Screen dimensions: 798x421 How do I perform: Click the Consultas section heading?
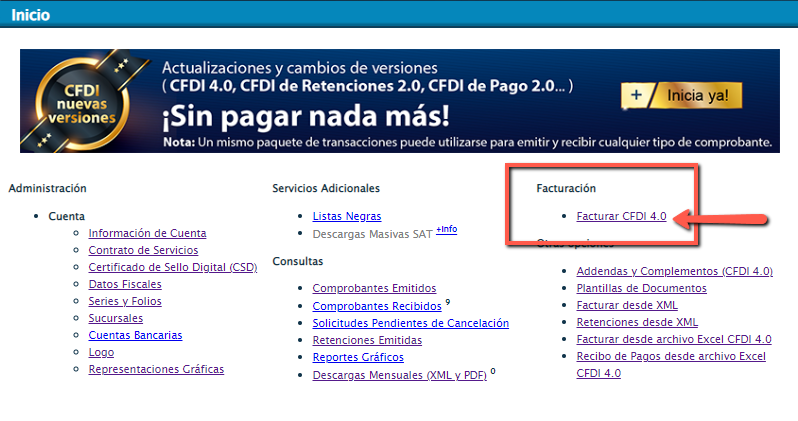click(297, 261)
